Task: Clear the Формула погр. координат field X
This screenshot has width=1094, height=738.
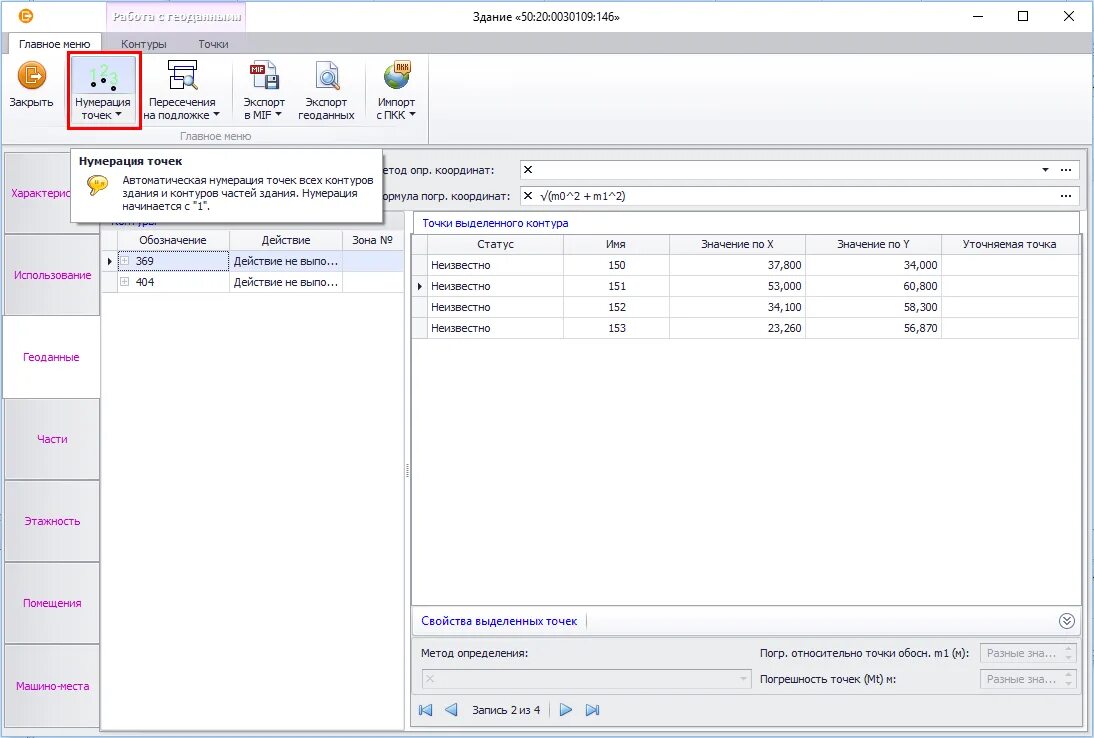Action: coord(528,196)
